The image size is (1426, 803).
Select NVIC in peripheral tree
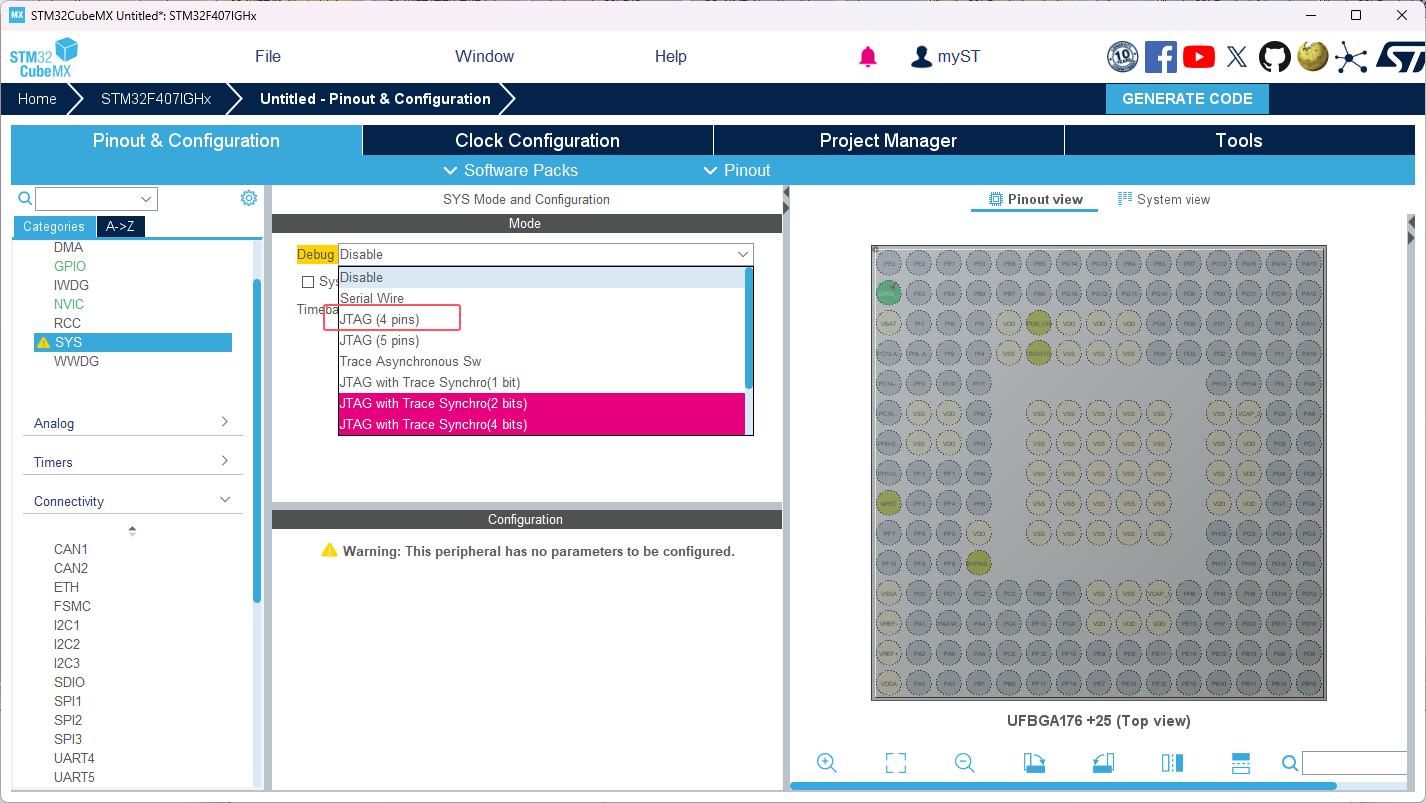(69, 304)
